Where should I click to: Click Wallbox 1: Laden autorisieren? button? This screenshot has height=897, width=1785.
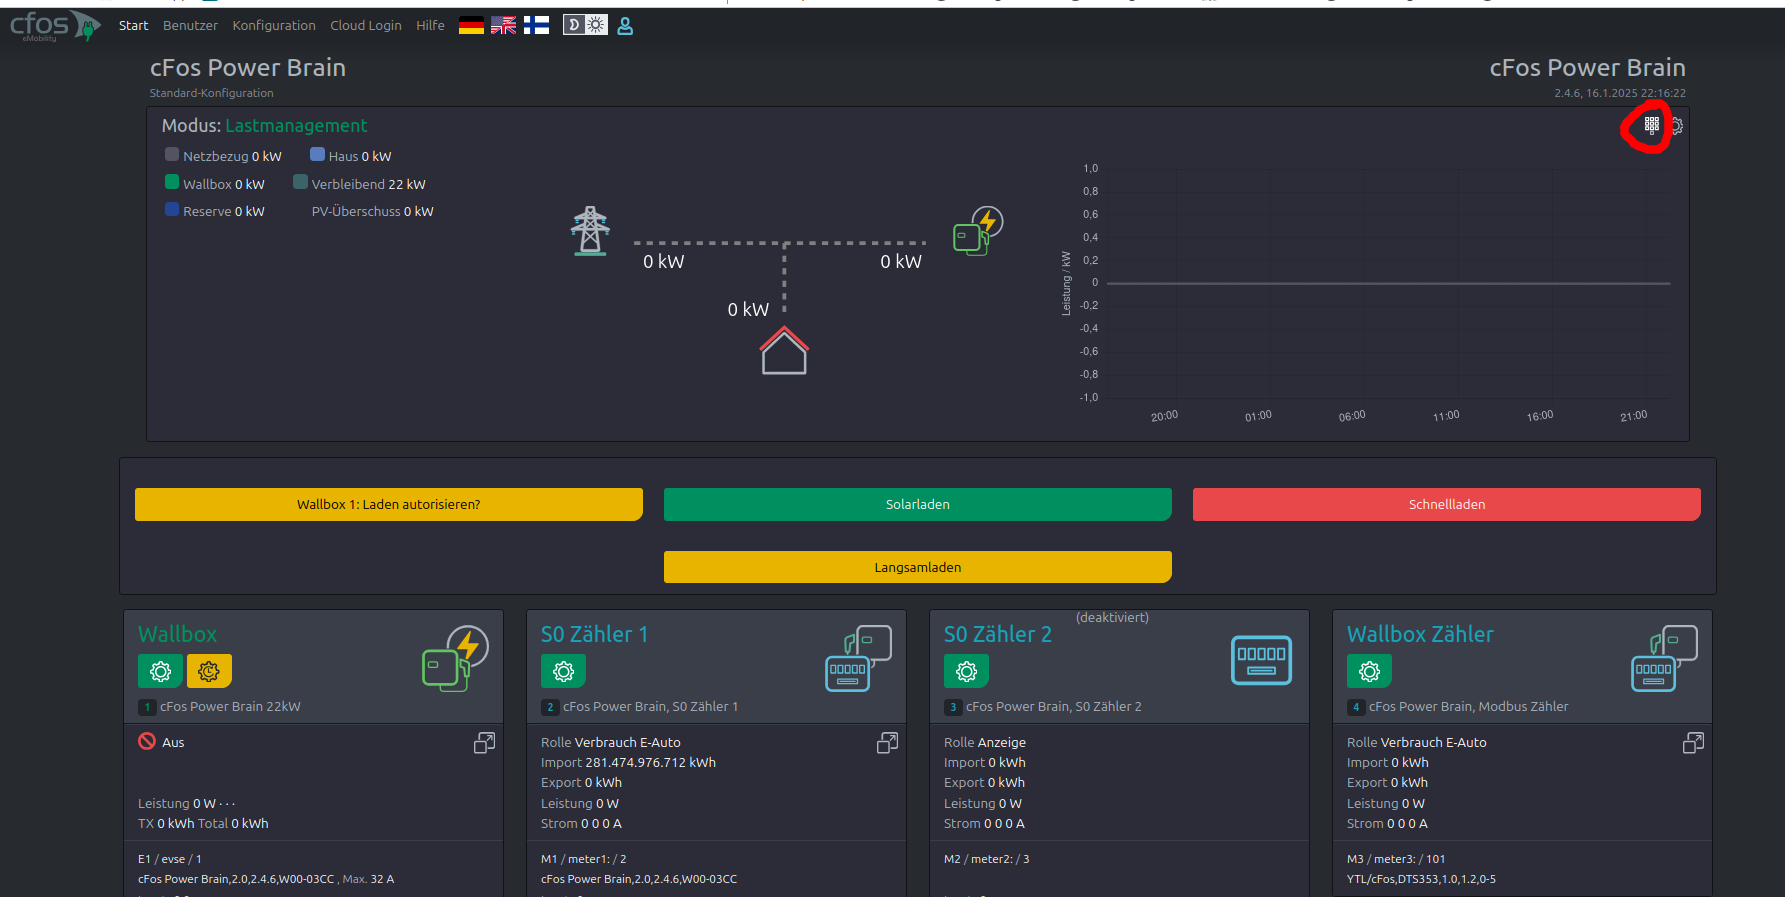[389, 505]
